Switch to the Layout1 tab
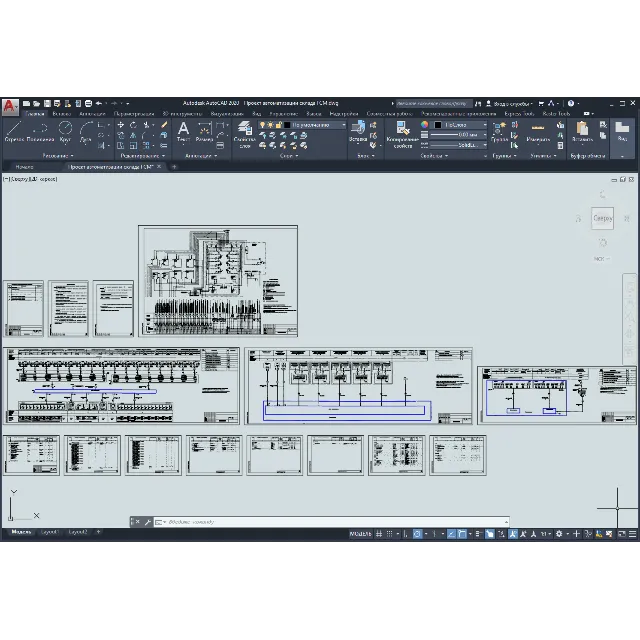The width and height of the screenshot is (640, 640). tap(50, 532)
